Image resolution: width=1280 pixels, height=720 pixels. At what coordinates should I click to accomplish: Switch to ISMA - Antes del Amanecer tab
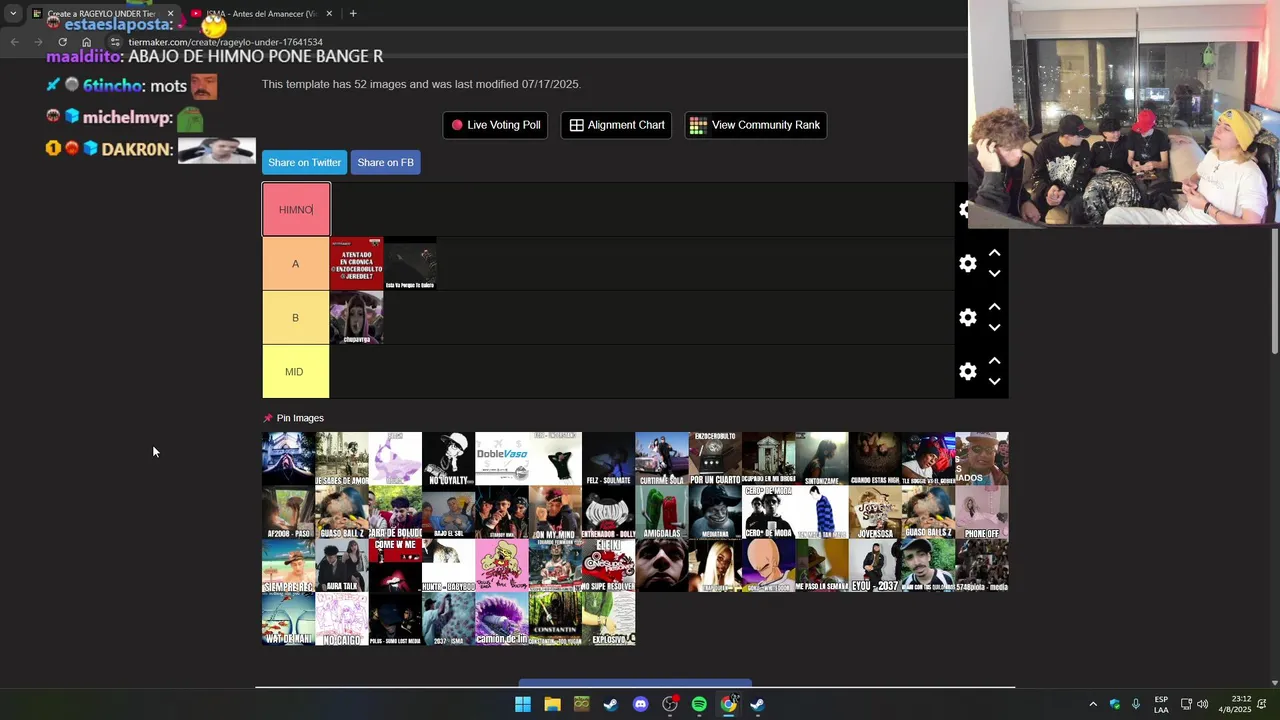[262, 14]
